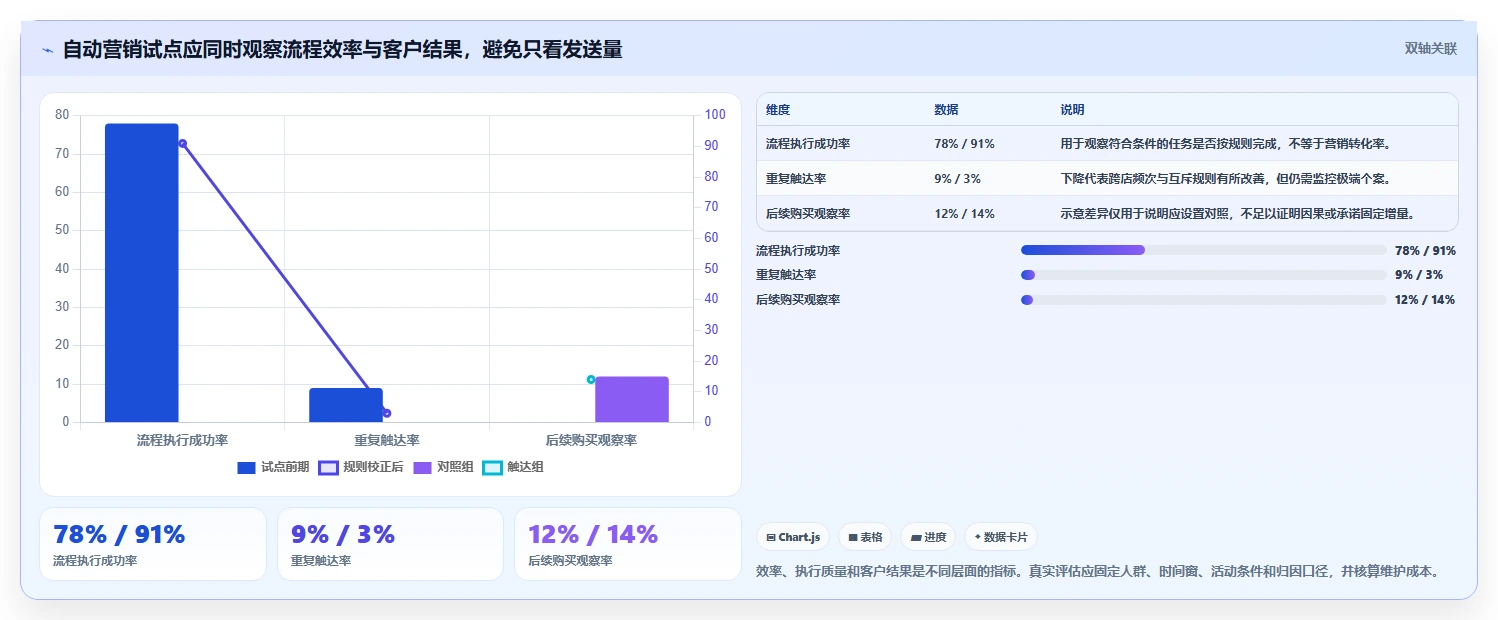Click the line point above the 流程执行成功率 bar
The width and height of the screenshot is (1498, 620).
tap(182, 143)
